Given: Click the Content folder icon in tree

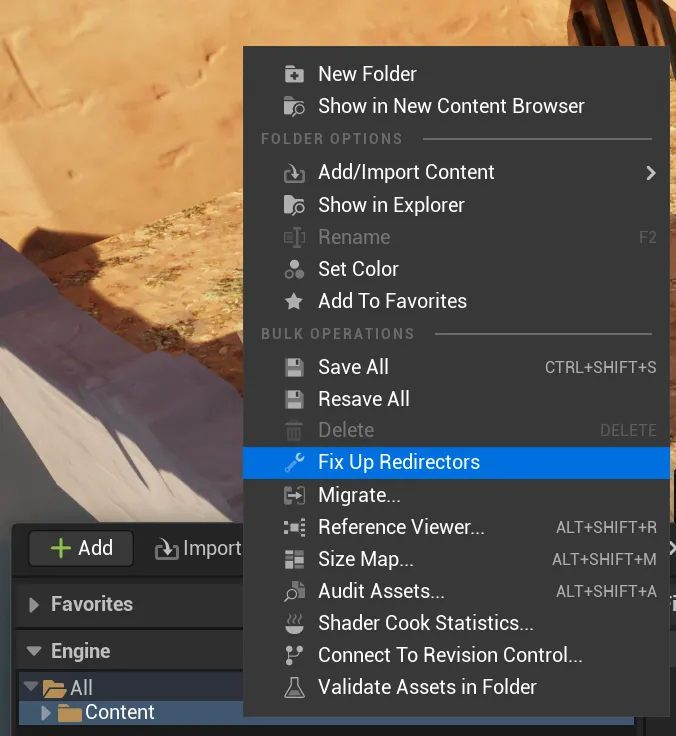Looking at the screenshot, I should click(69, 713).
